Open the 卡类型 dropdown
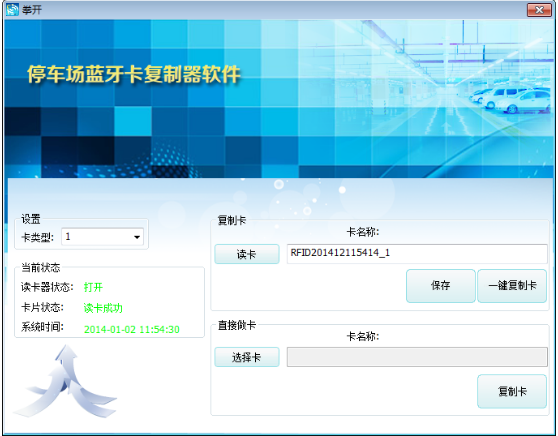This screenshot has height=436, width=558. click(x=102, y=237)
